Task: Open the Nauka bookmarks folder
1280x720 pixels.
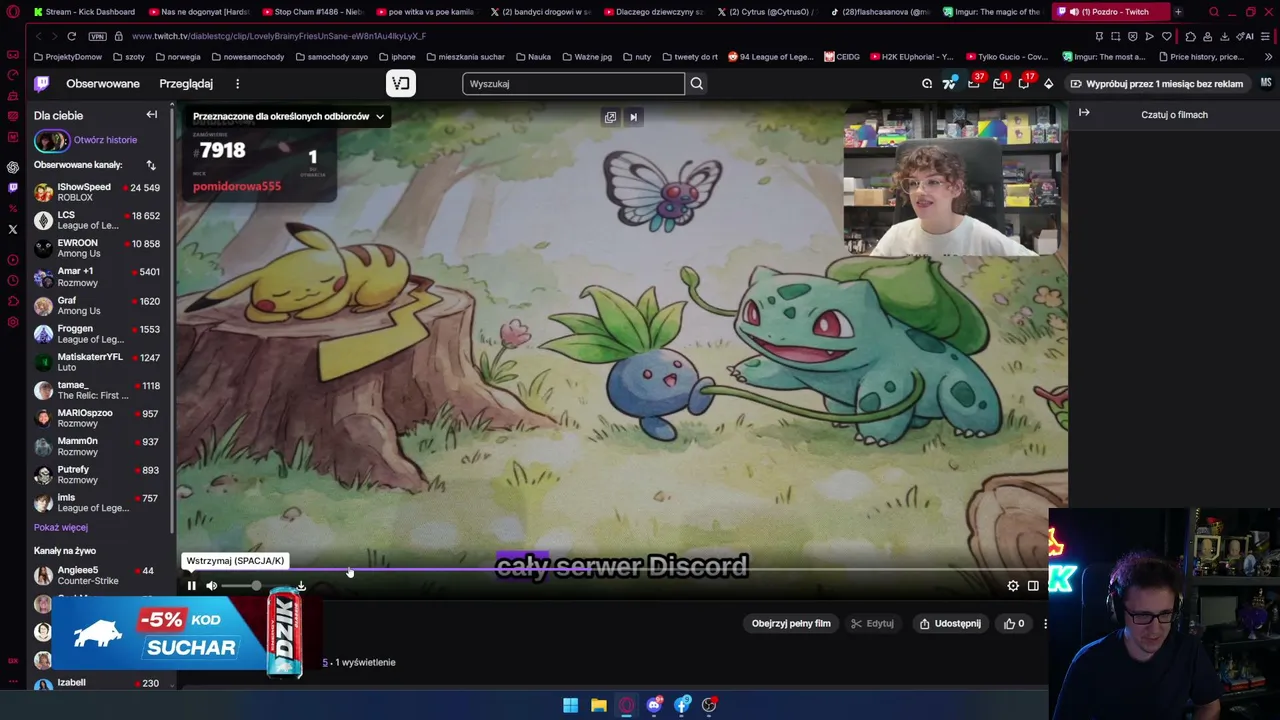Action: tap(533, 57)
